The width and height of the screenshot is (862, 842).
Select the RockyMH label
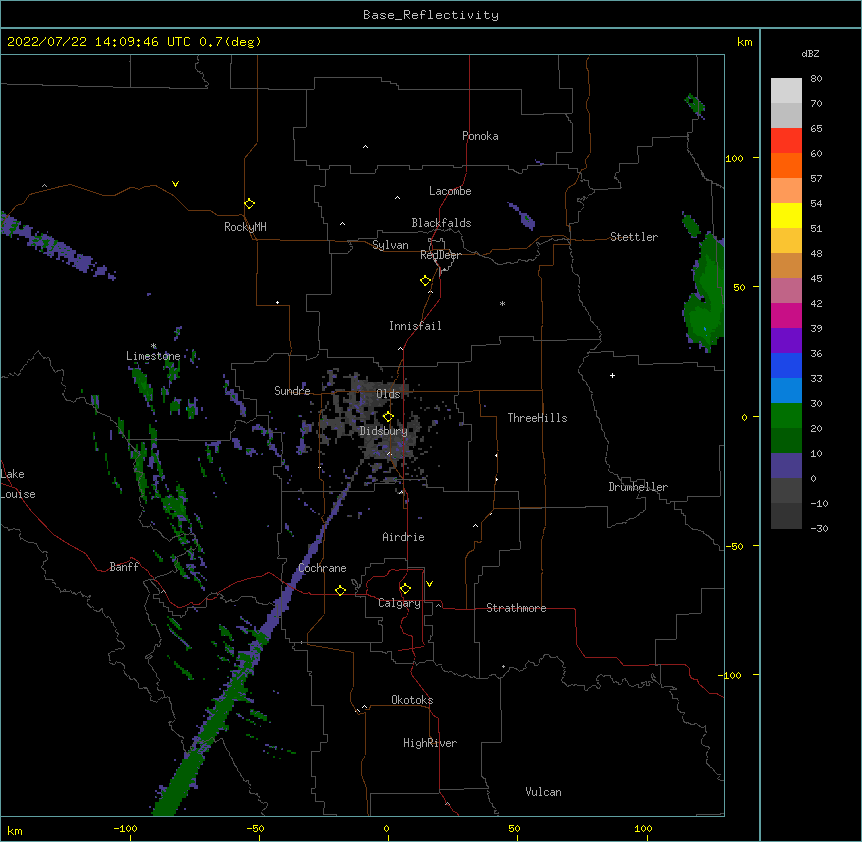pyautogui.click(x=245, y=227)
